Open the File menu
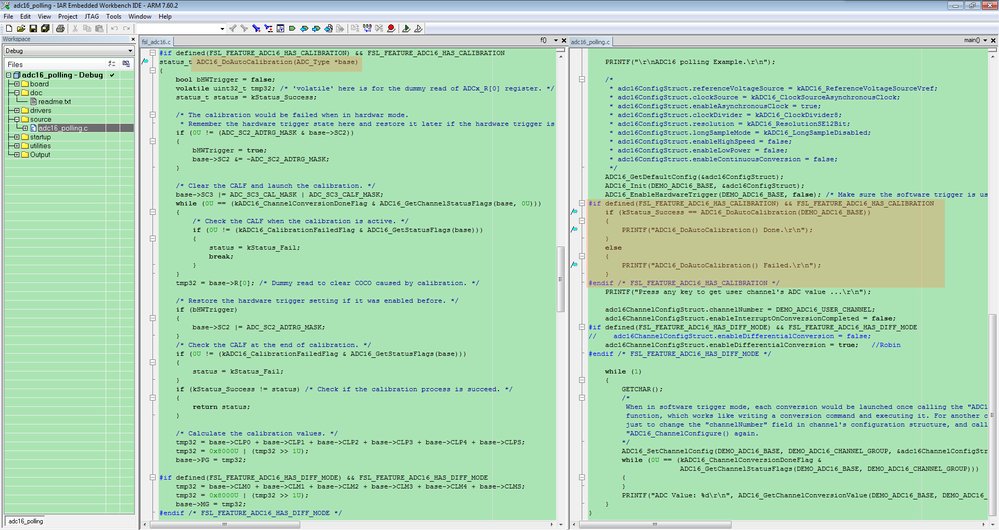This screenshot has width=999, height=530. 8,17
